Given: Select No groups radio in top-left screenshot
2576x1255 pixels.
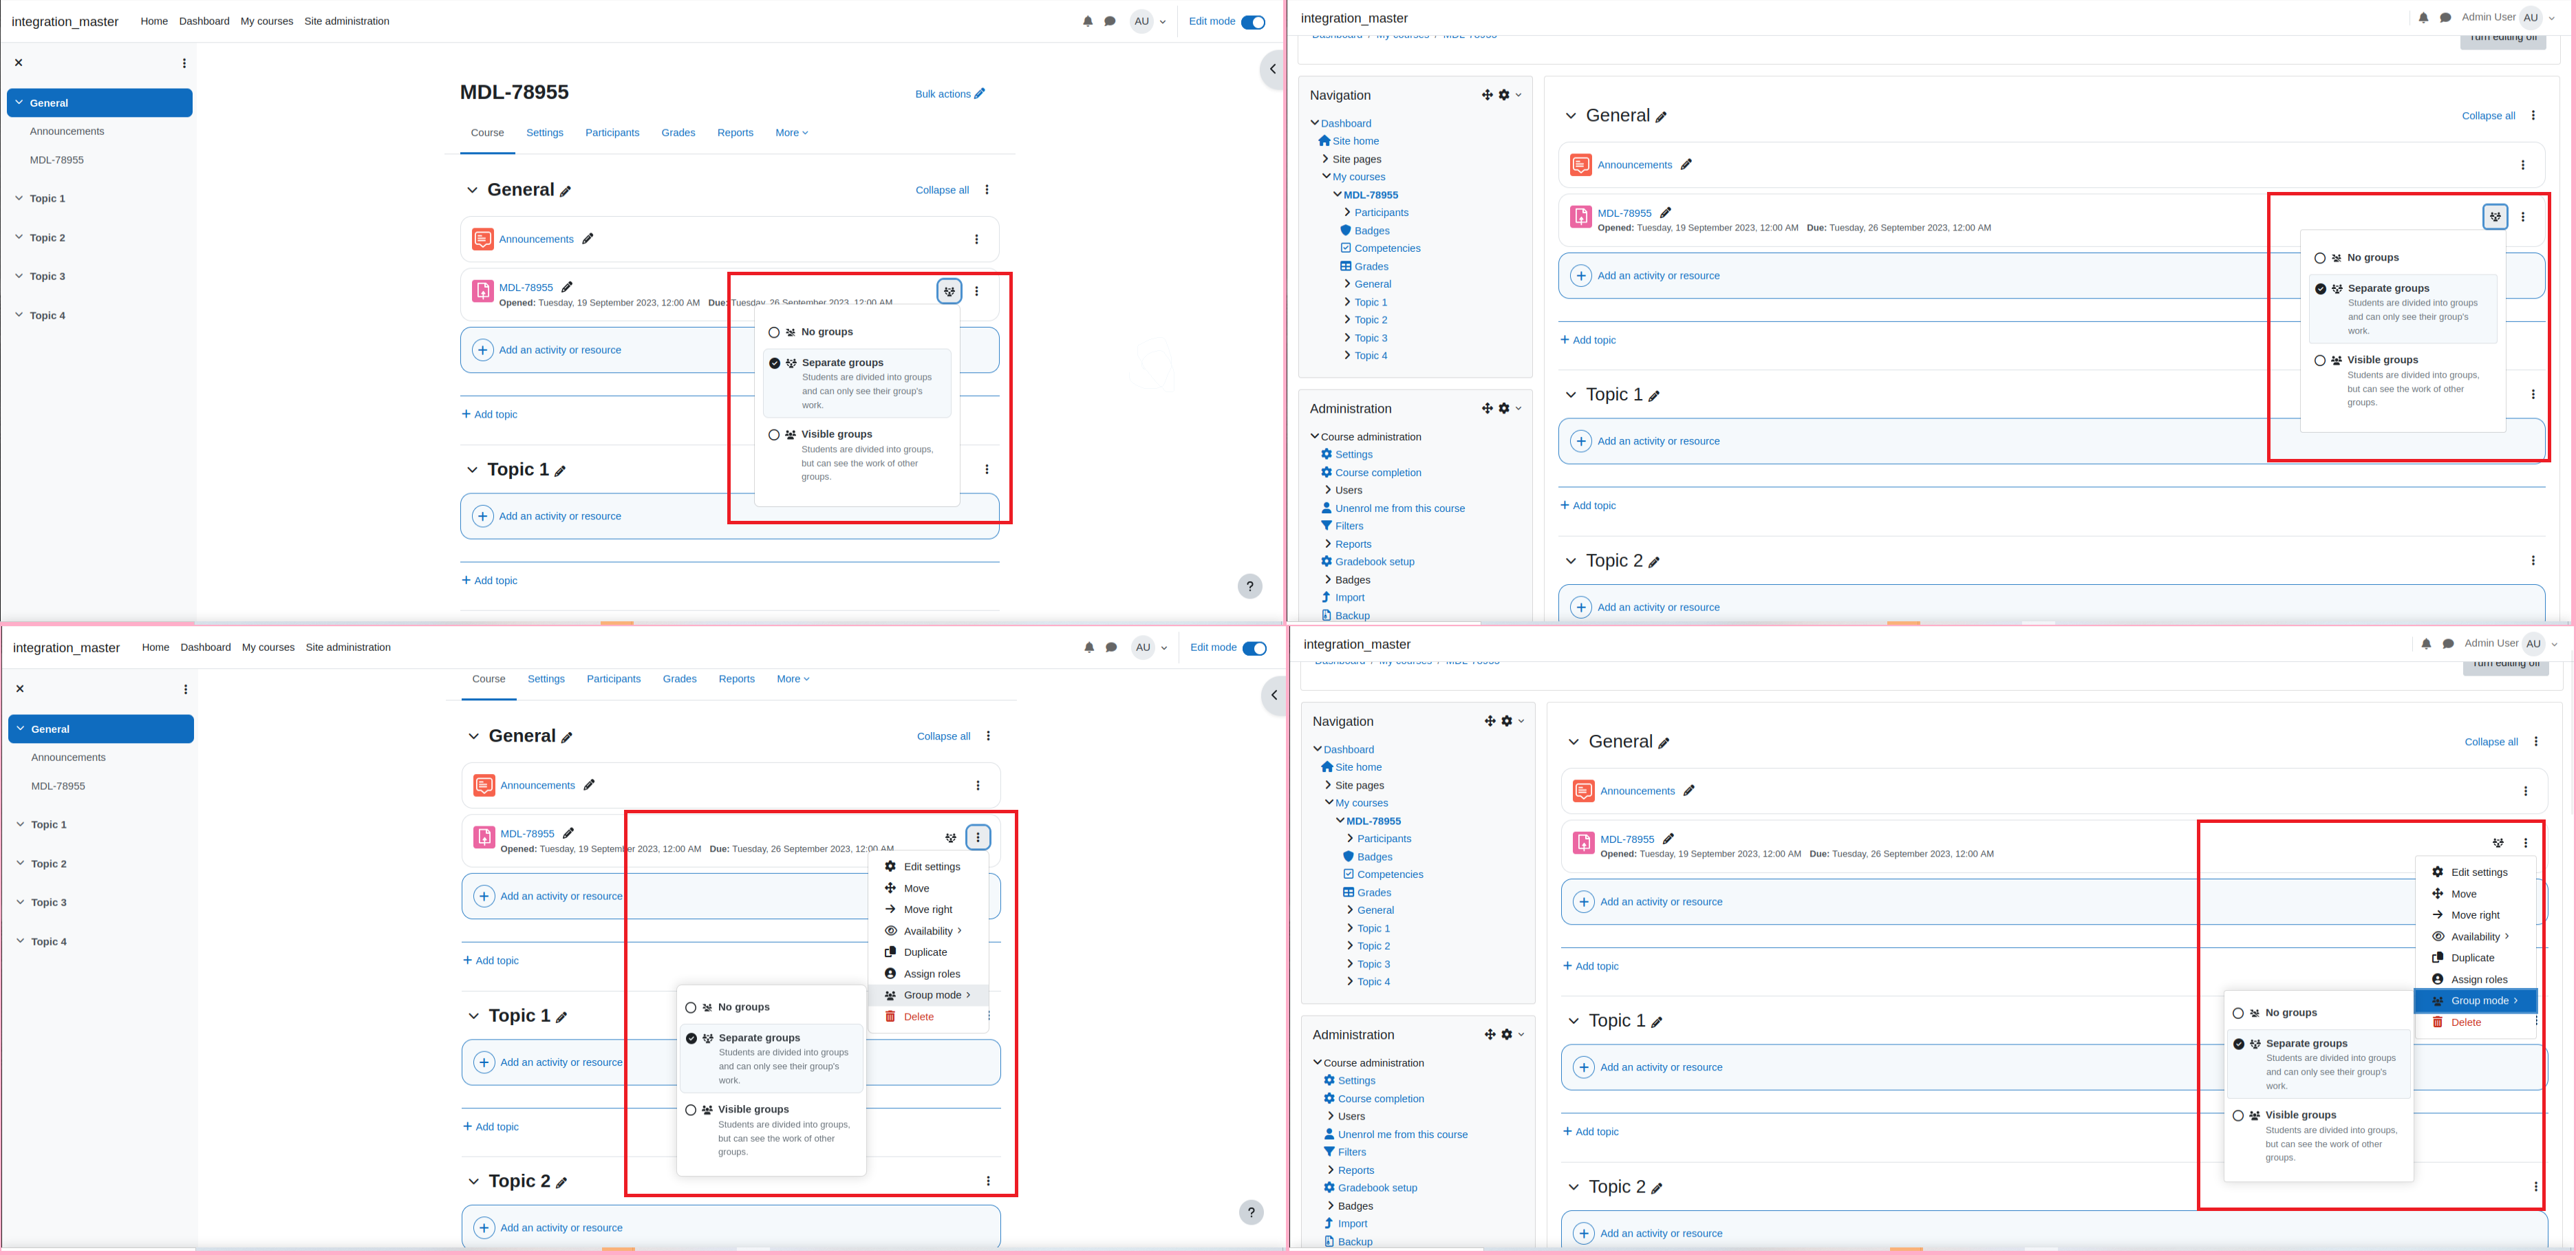Looking at the screenshot, I should tap(774, 332).
